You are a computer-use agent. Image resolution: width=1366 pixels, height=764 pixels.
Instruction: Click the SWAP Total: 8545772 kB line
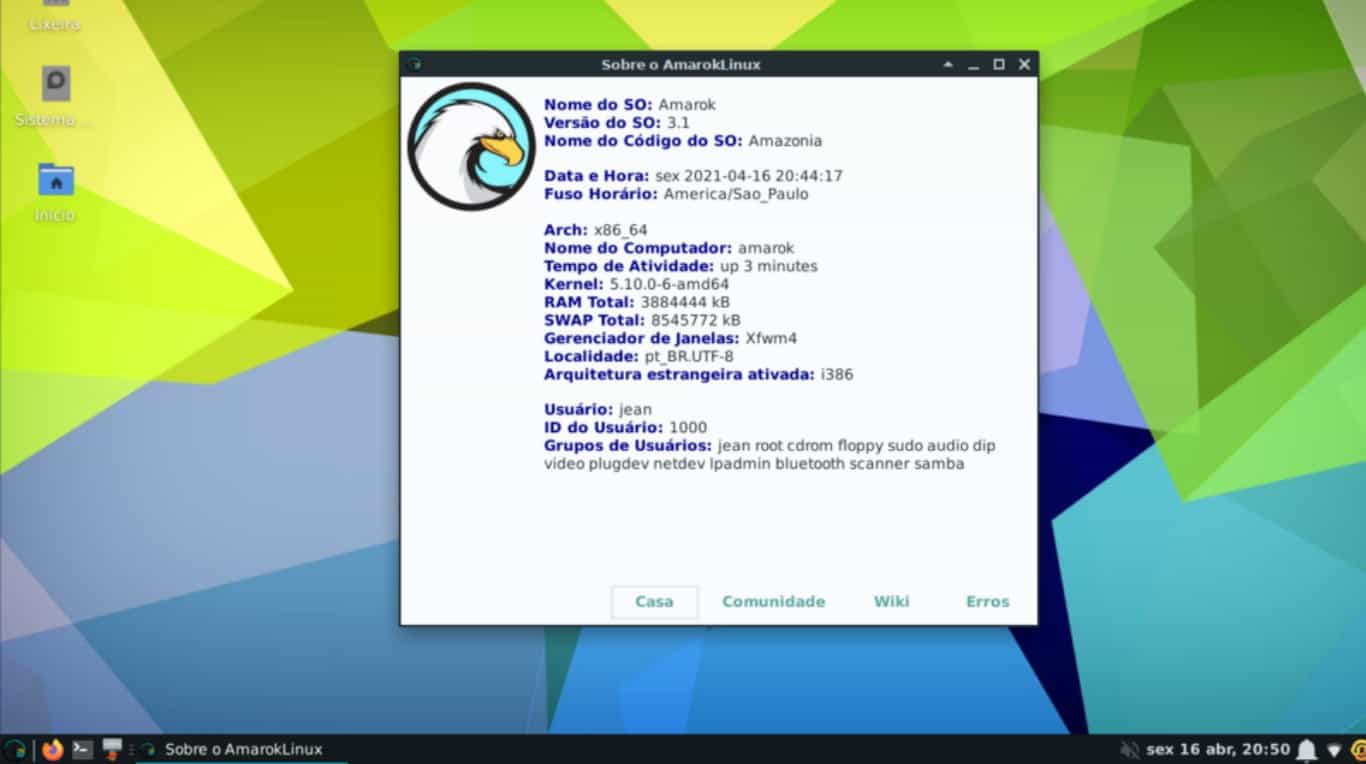641,320
